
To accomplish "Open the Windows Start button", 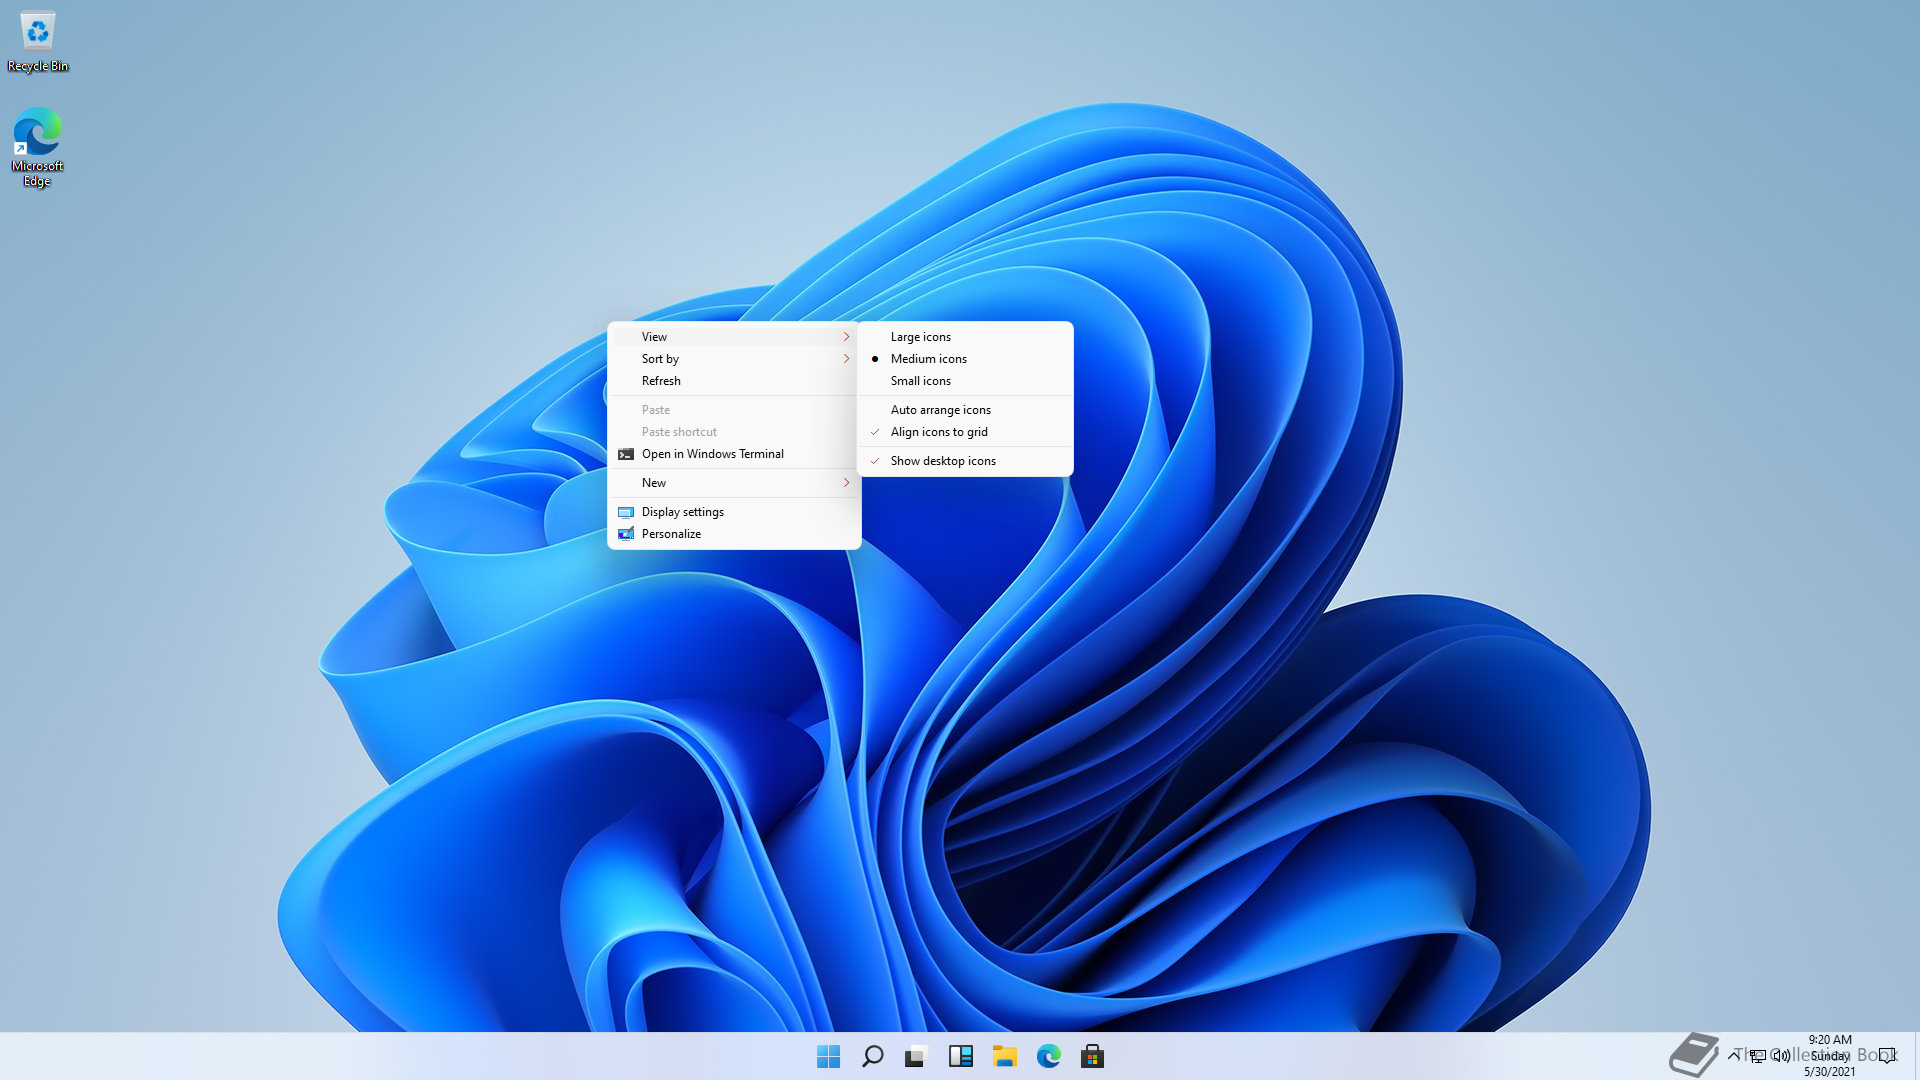I will (828, 1056).
